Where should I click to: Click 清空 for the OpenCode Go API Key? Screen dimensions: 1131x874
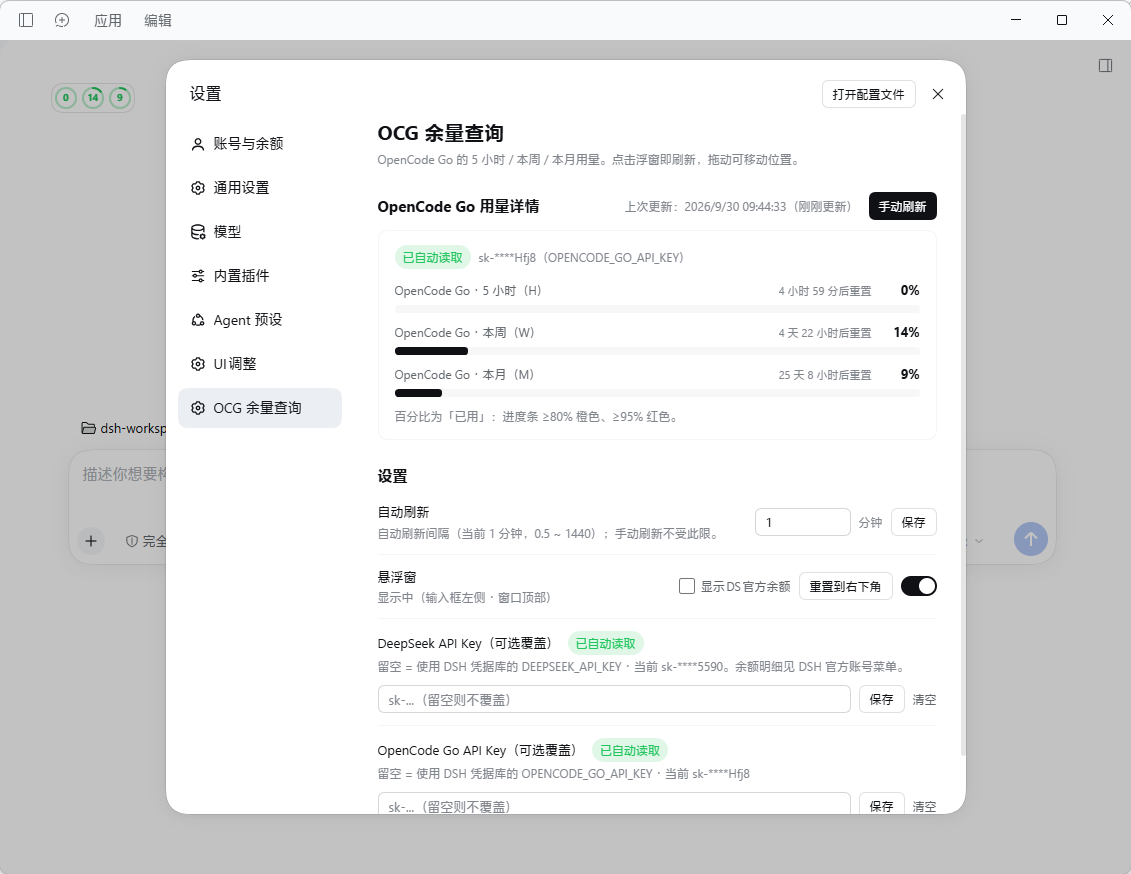coord(924,806)
